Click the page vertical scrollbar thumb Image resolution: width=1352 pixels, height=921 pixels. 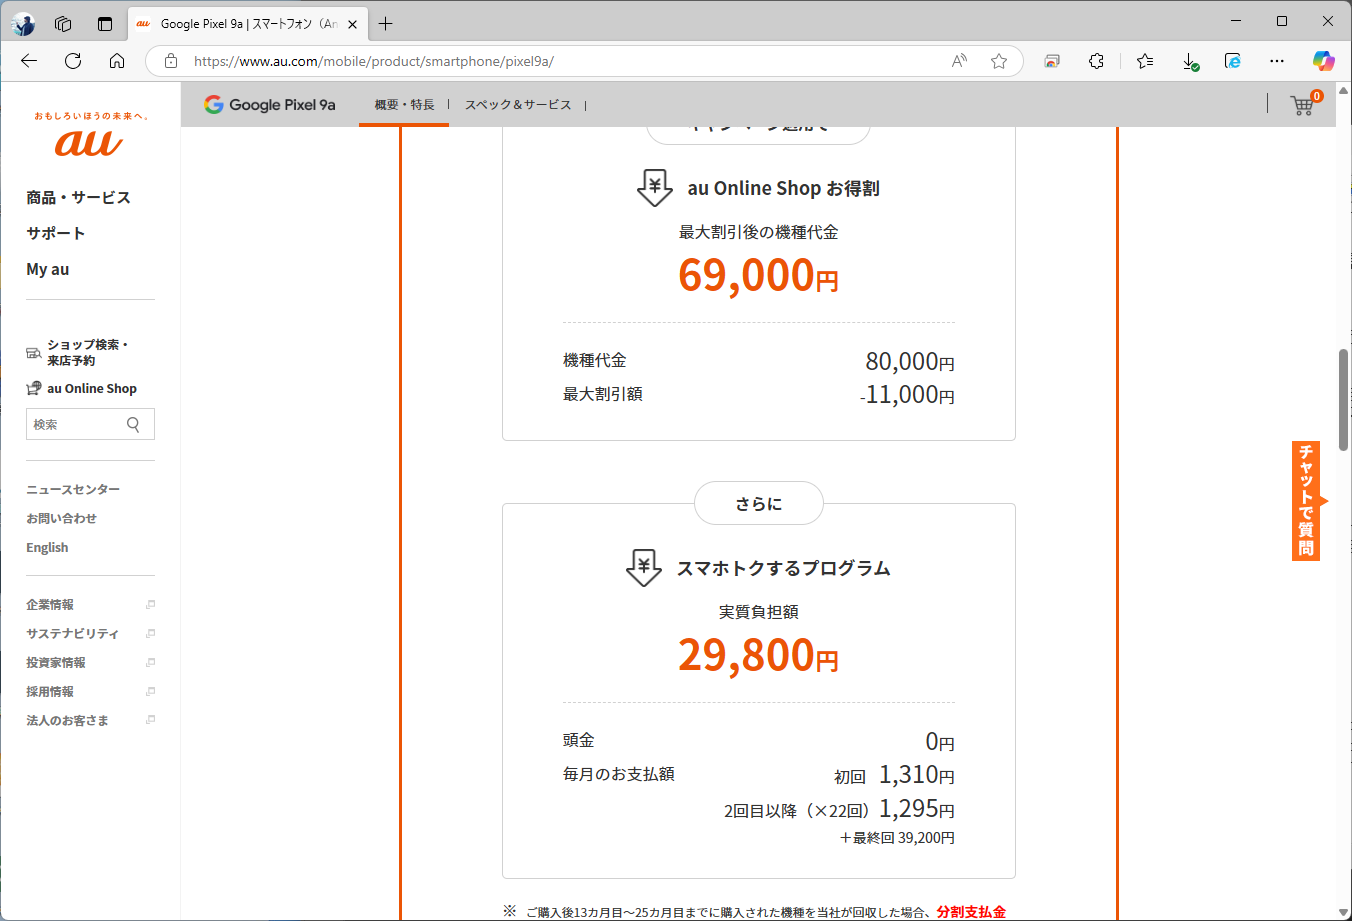point(1343,400)
